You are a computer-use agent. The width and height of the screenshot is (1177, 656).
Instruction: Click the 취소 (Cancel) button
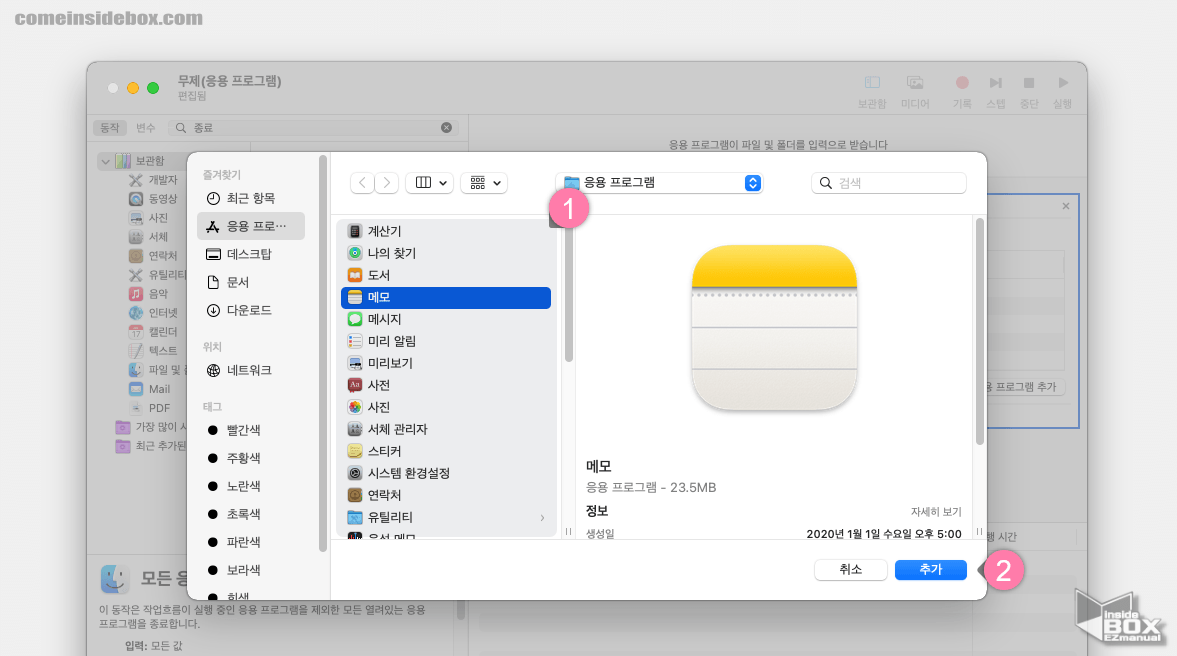click(x=850, y=570)
